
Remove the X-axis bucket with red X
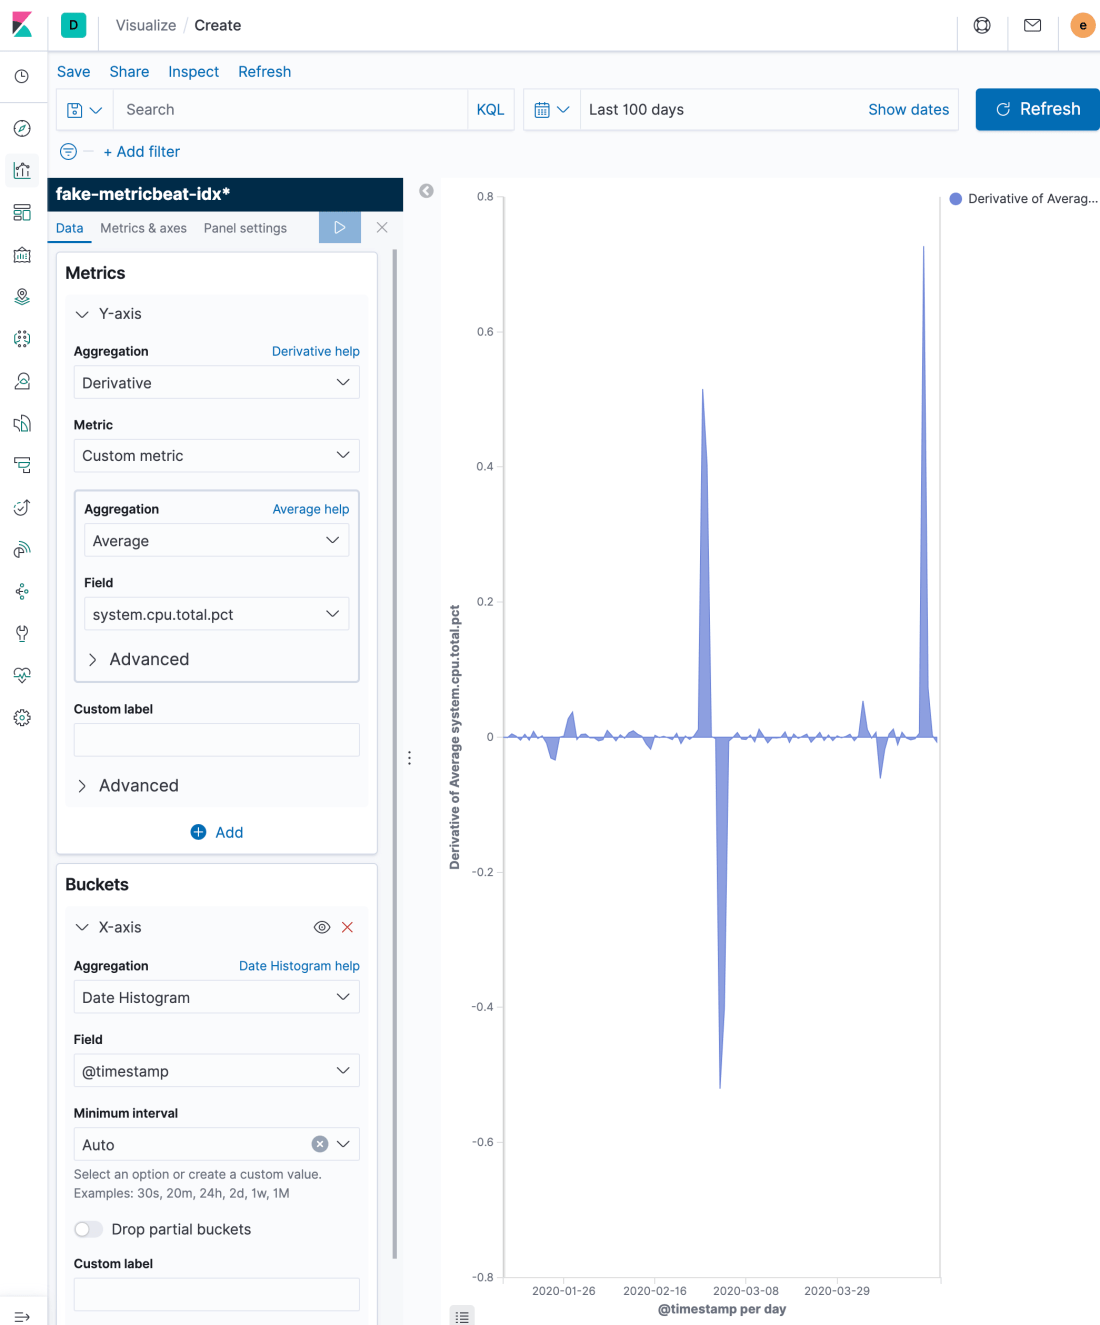tap(347, 927)
